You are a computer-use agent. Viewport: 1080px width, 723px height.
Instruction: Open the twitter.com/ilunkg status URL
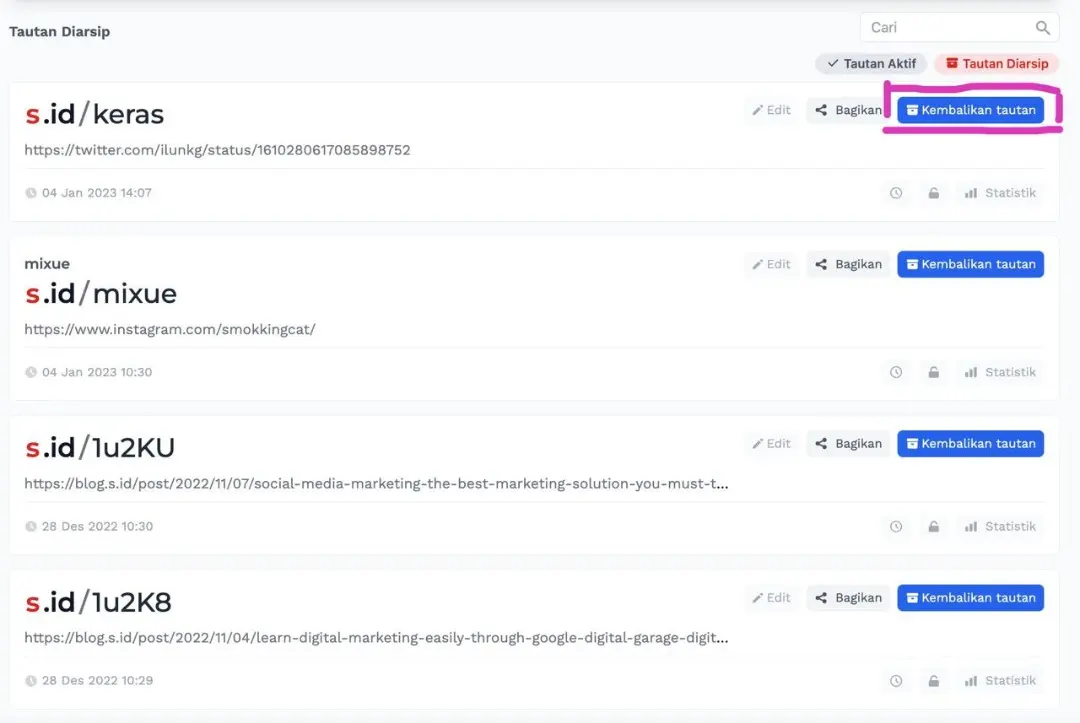coord(217,150)
